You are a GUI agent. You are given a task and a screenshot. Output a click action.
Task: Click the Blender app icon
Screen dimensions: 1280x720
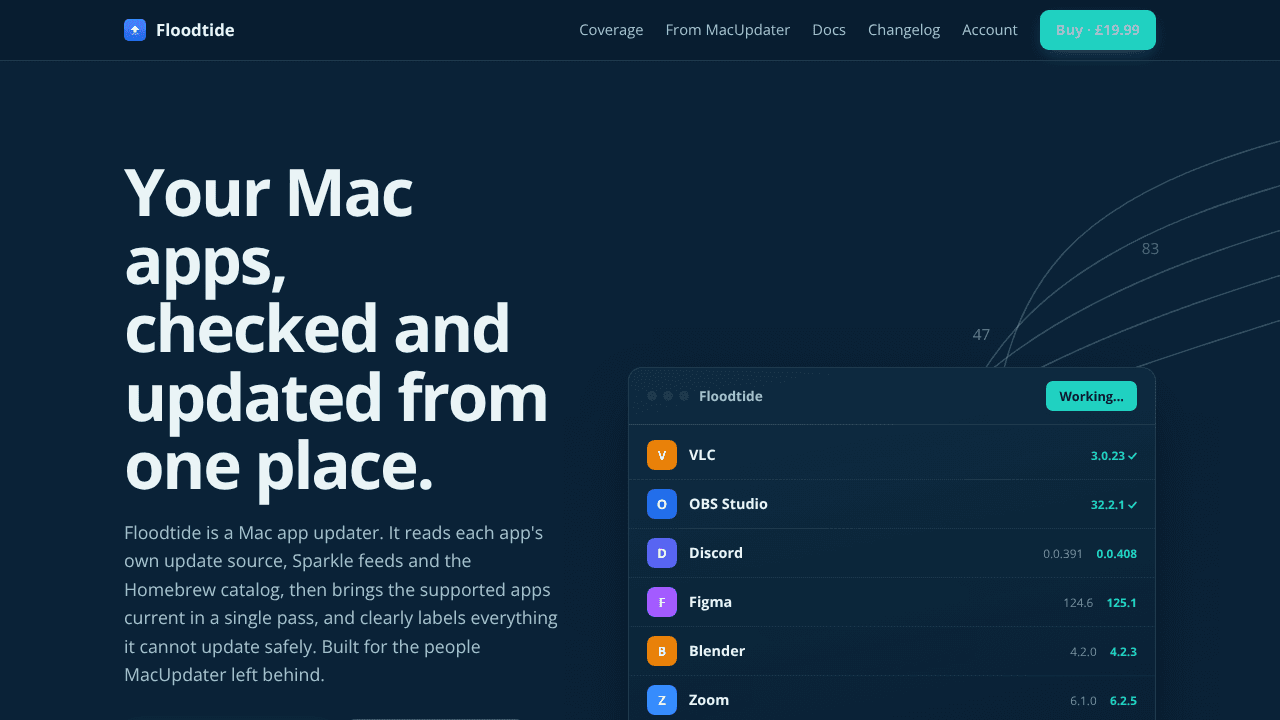click(x=662, y=651)
